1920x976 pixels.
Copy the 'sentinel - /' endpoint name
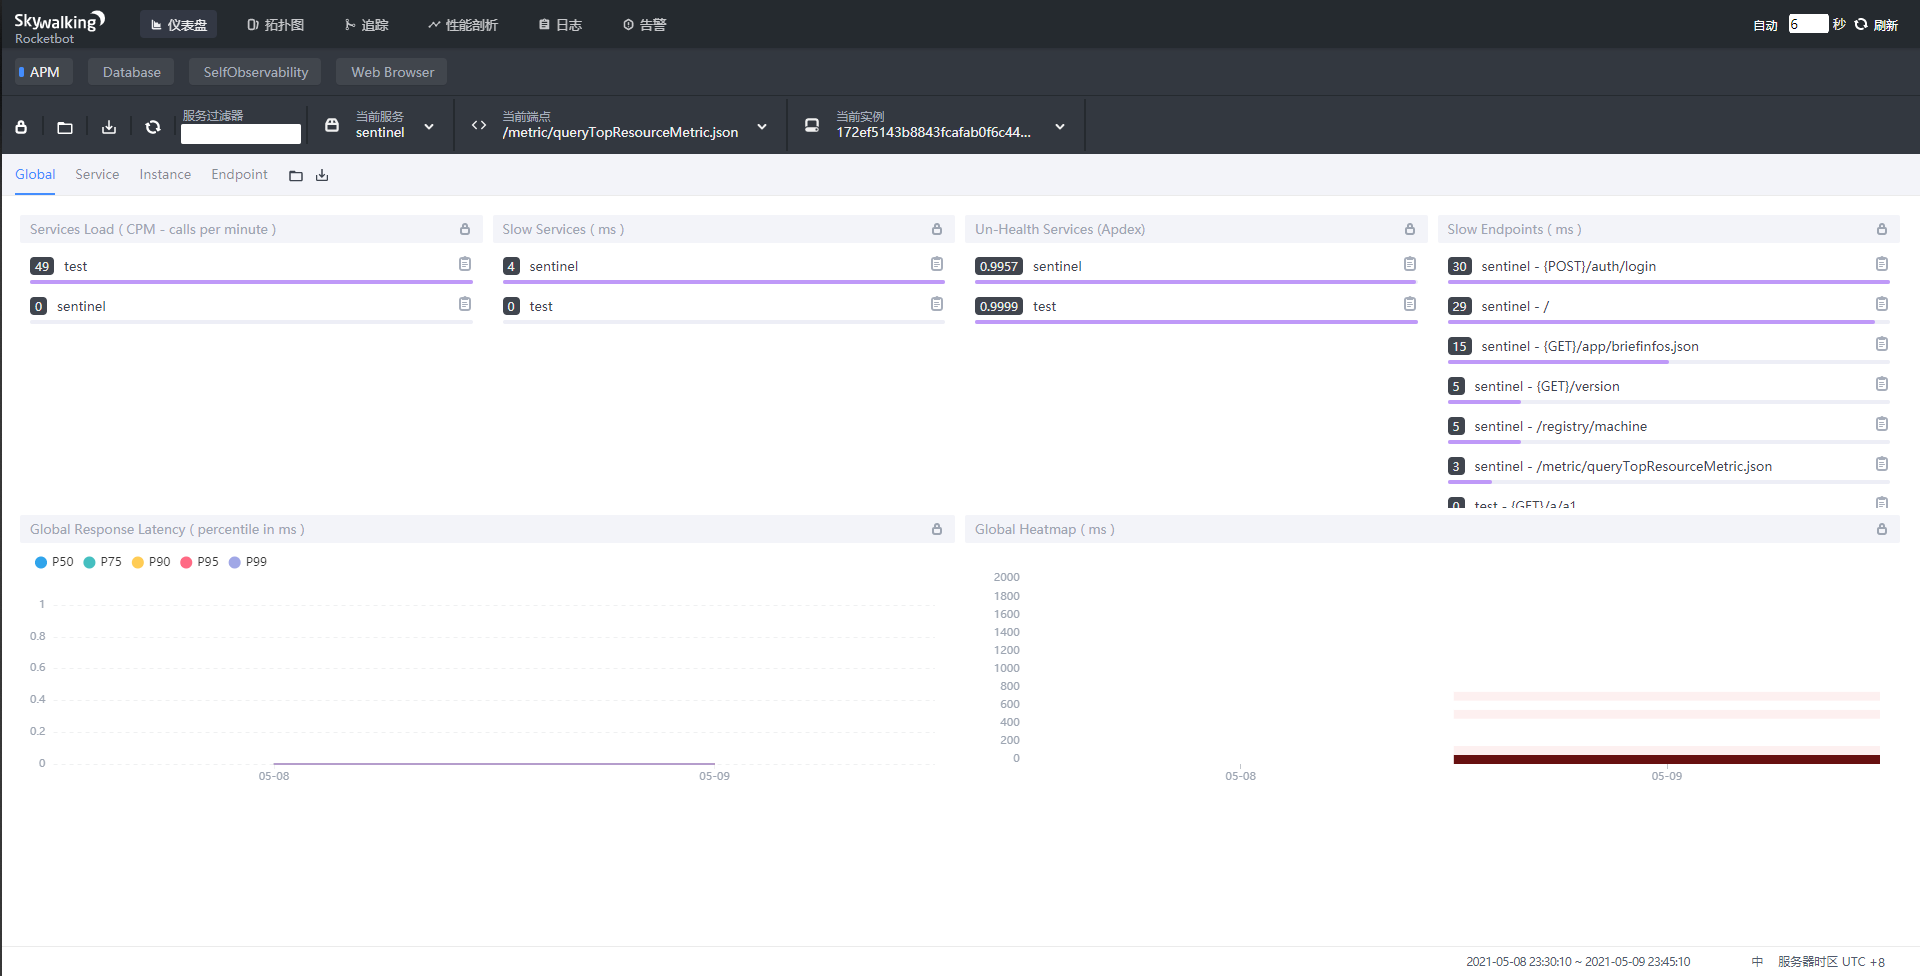click(1882, 304)
